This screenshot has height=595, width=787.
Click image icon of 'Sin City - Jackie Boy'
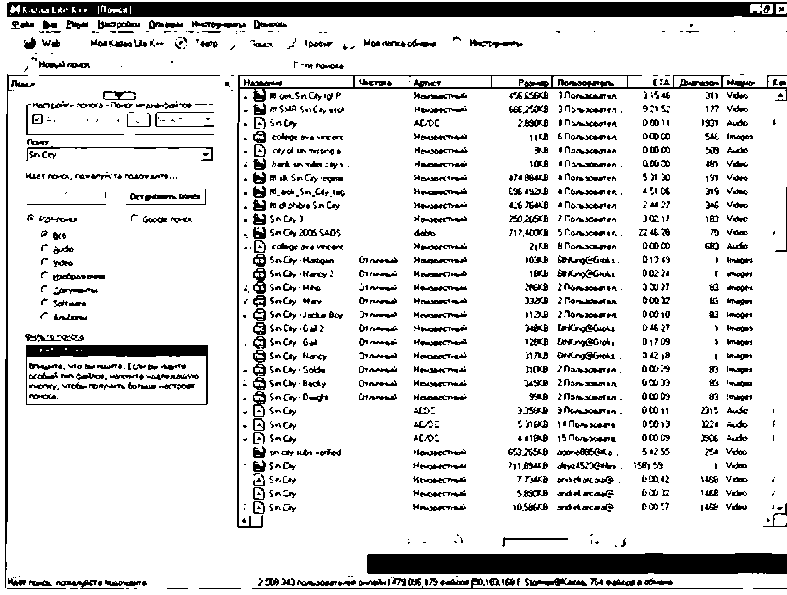coord(259,315)
